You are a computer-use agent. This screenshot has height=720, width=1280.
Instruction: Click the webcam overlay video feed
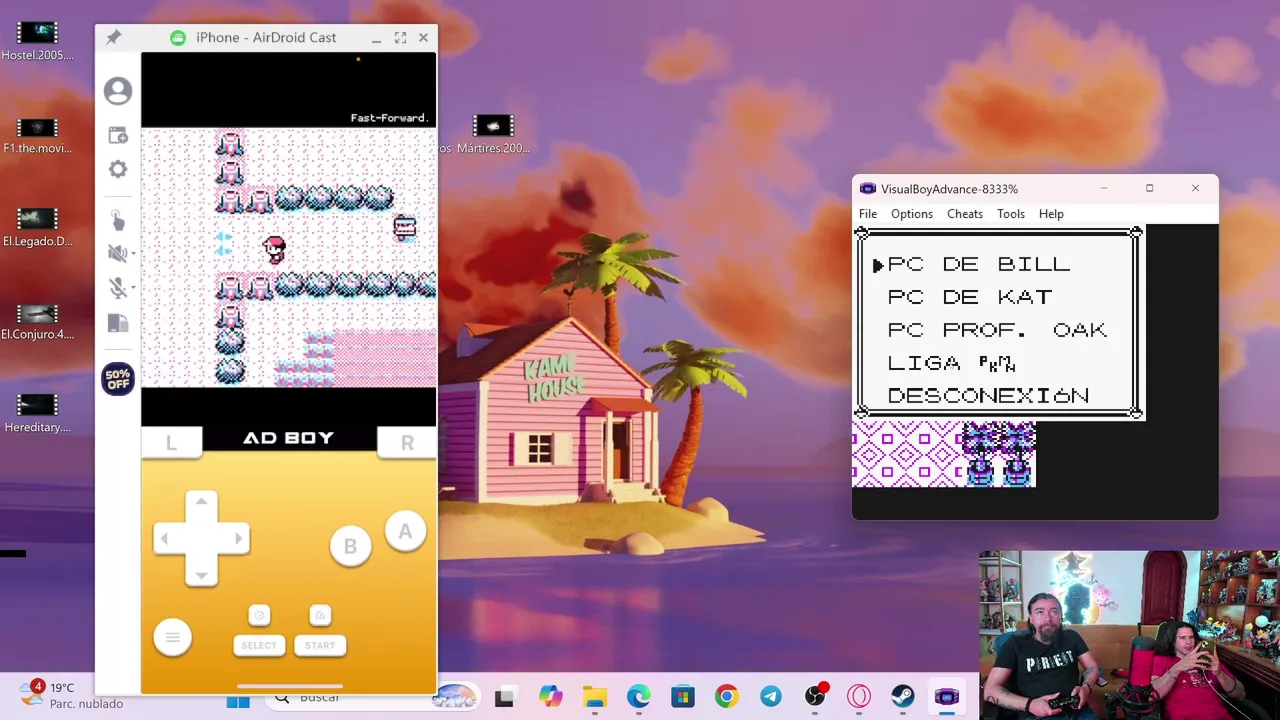coord(1129,634)
